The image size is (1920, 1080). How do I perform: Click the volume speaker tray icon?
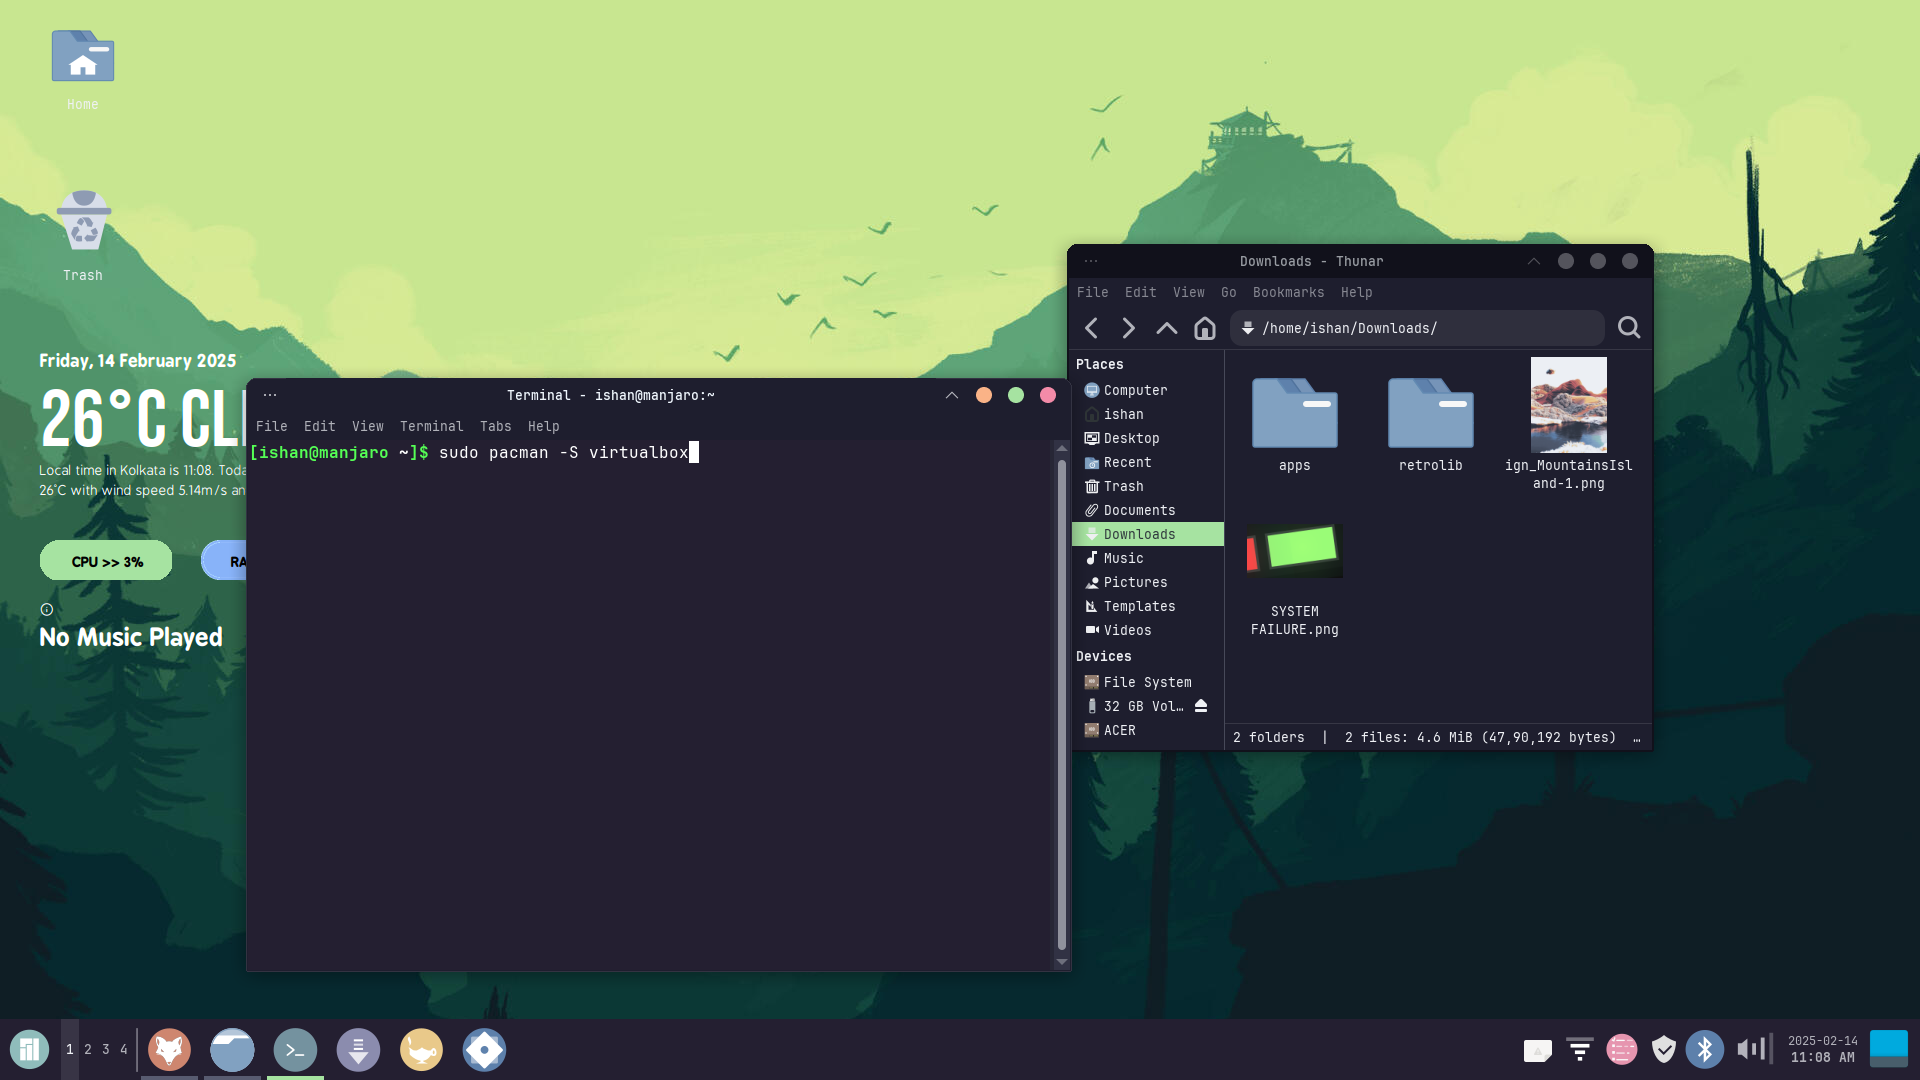pyautogui.click(x=1749, y=1049)
